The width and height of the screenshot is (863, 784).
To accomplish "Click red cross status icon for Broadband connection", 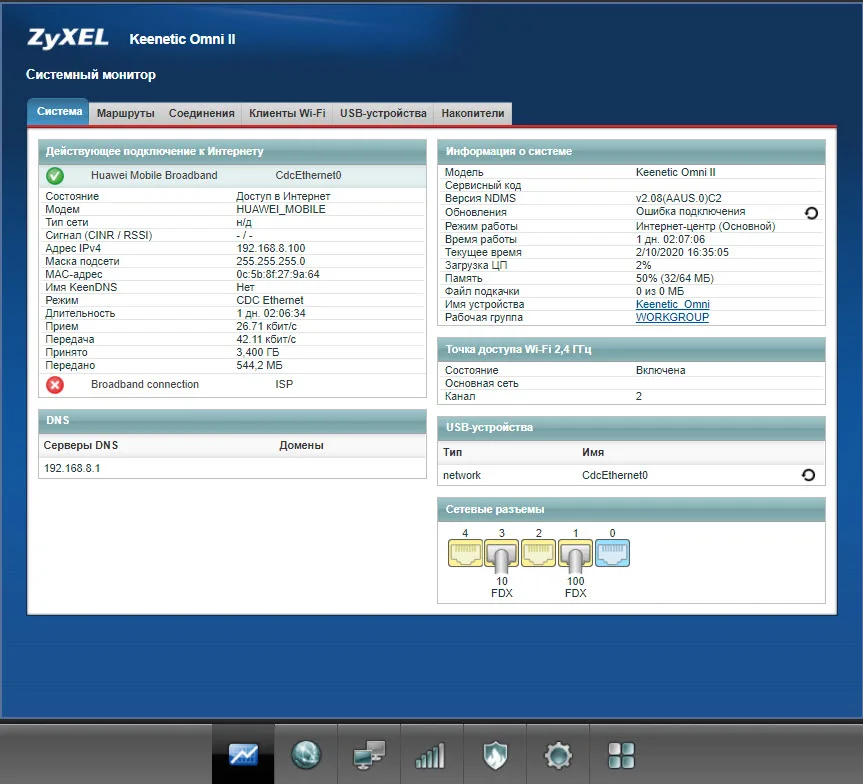I will 54,384.
